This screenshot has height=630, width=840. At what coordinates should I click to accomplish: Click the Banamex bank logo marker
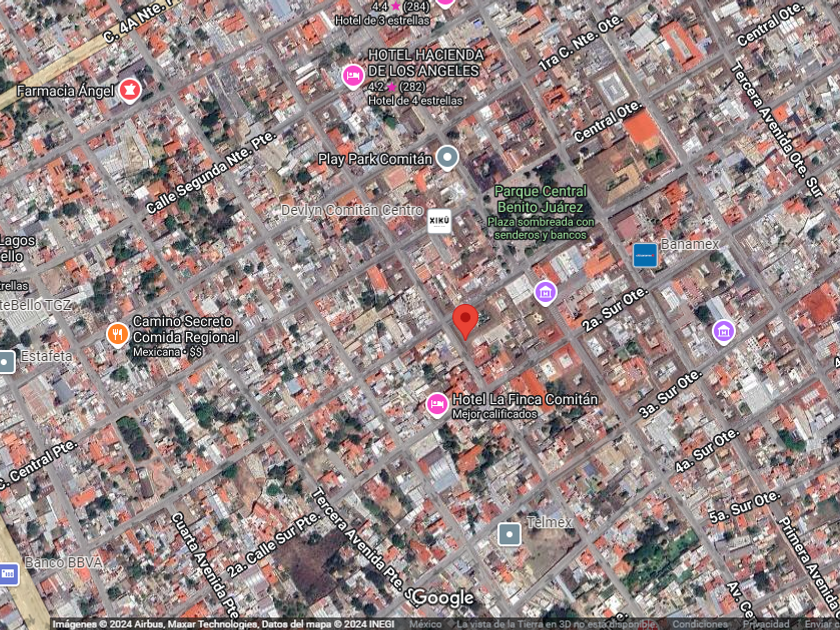click(x=645, y=255)
